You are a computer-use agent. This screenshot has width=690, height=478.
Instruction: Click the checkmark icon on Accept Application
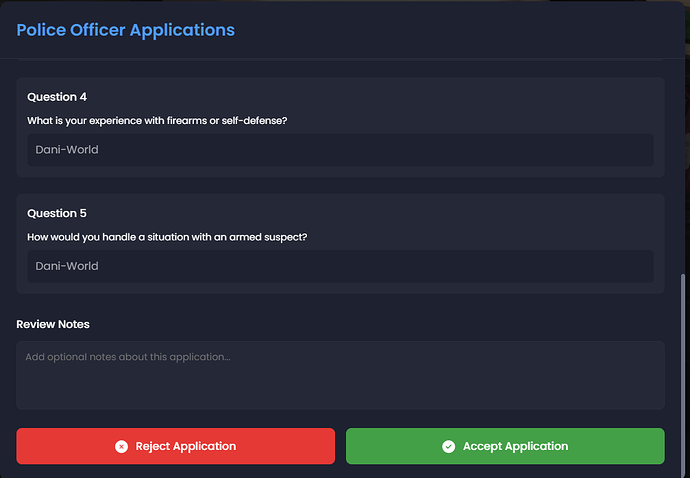[448, 446]
